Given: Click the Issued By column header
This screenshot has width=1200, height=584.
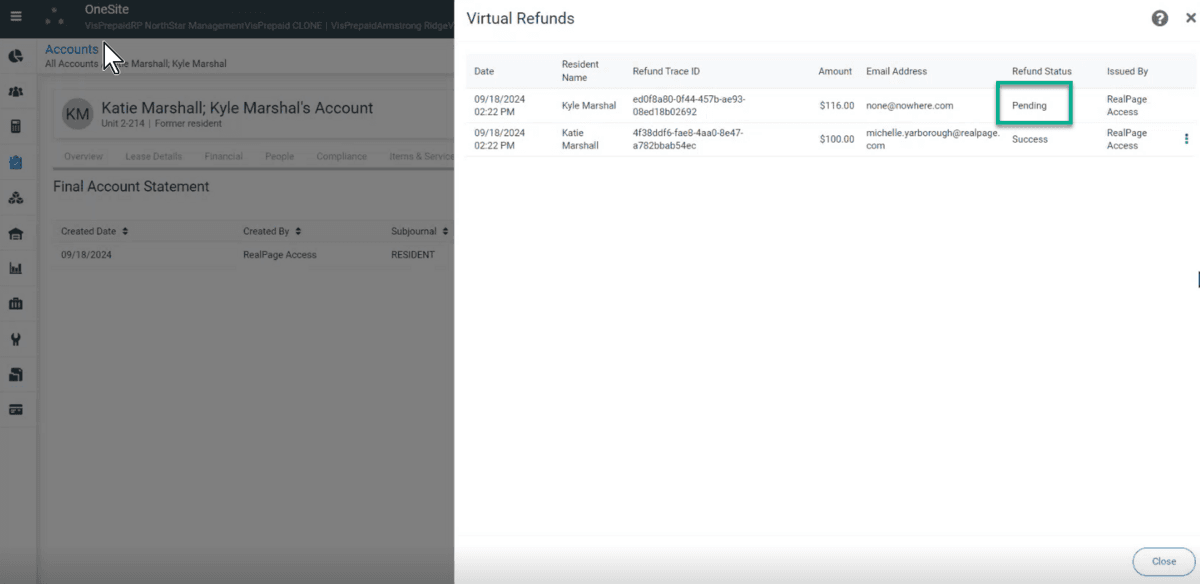Looking at the screenshot, I should tap(1127, 71).
